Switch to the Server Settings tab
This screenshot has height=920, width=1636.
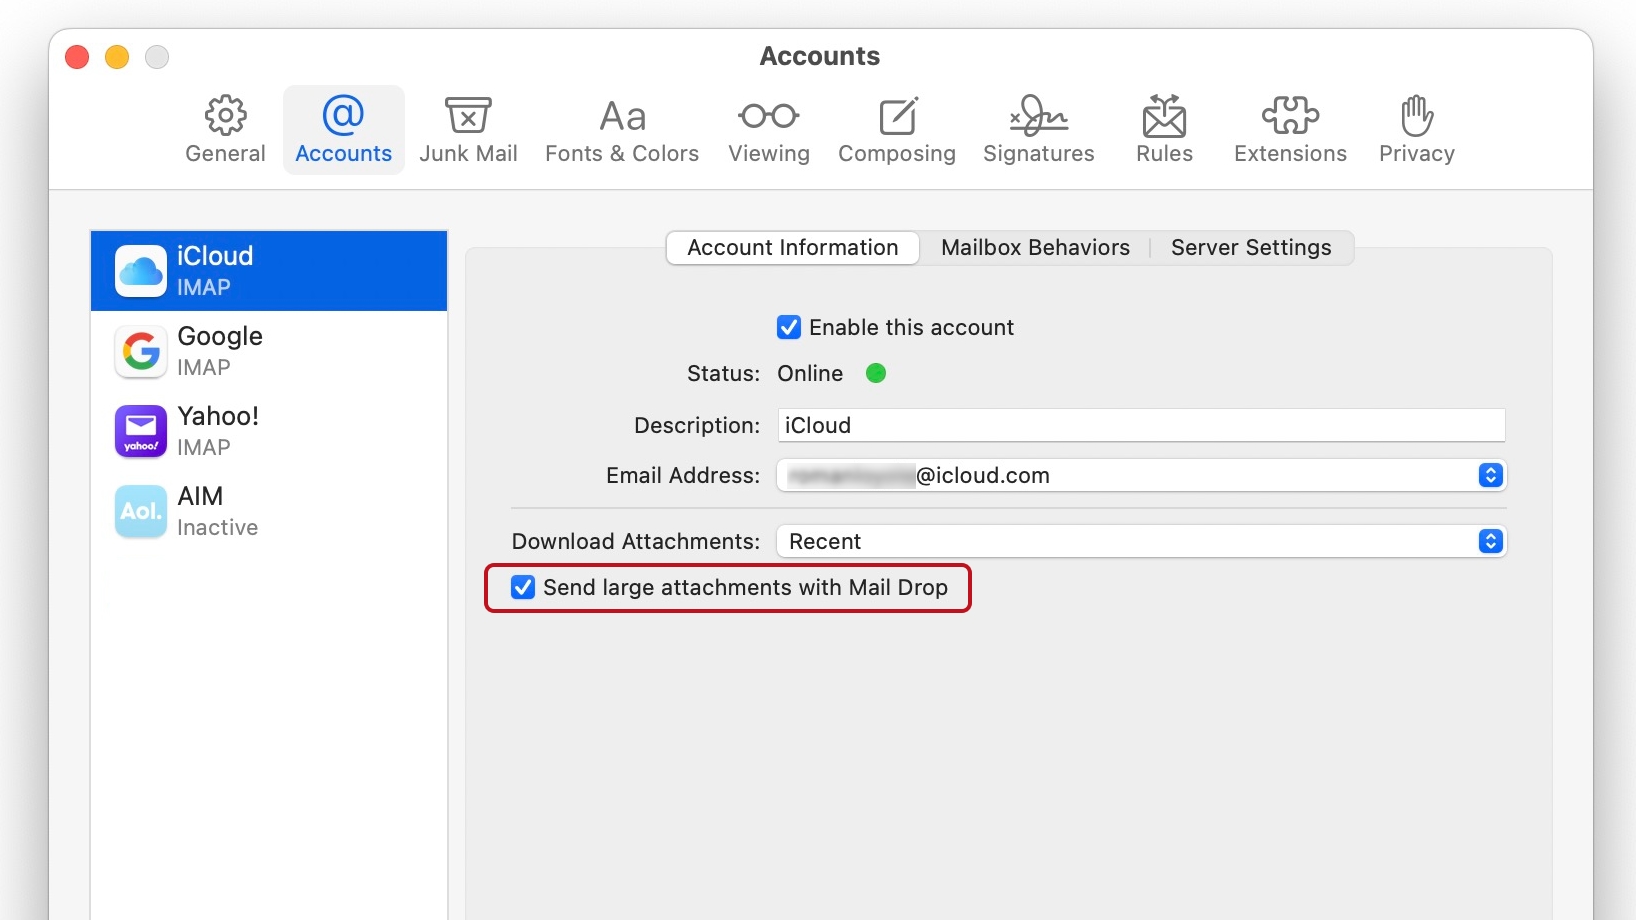[1250, 247]
